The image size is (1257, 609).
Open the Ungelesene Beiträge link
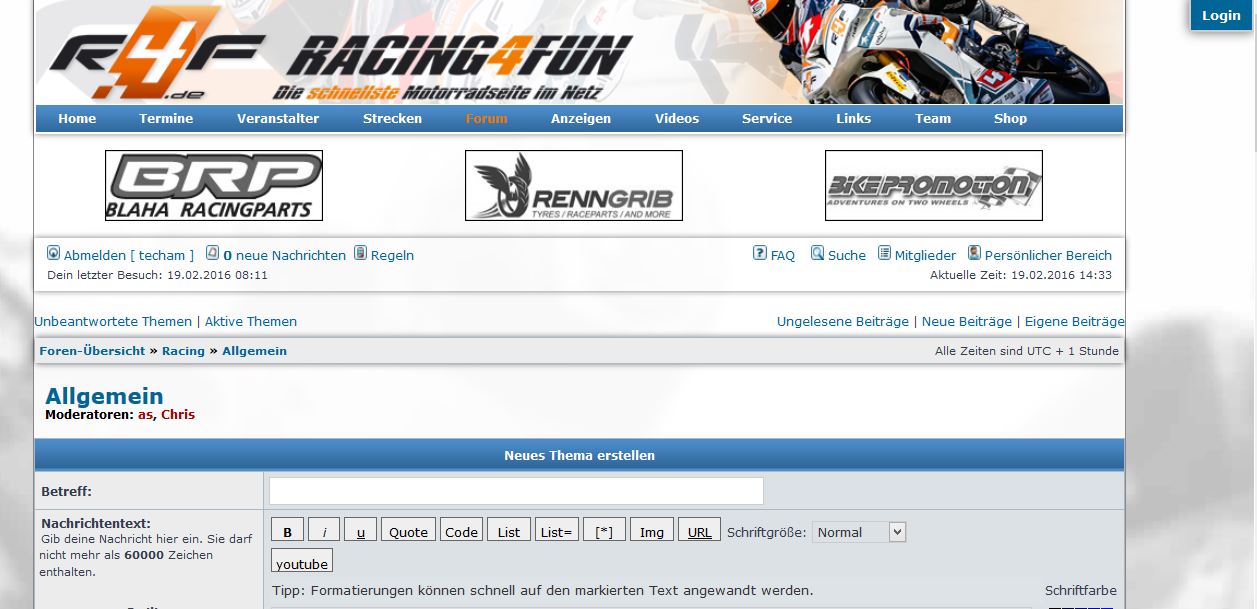[842, 321]
